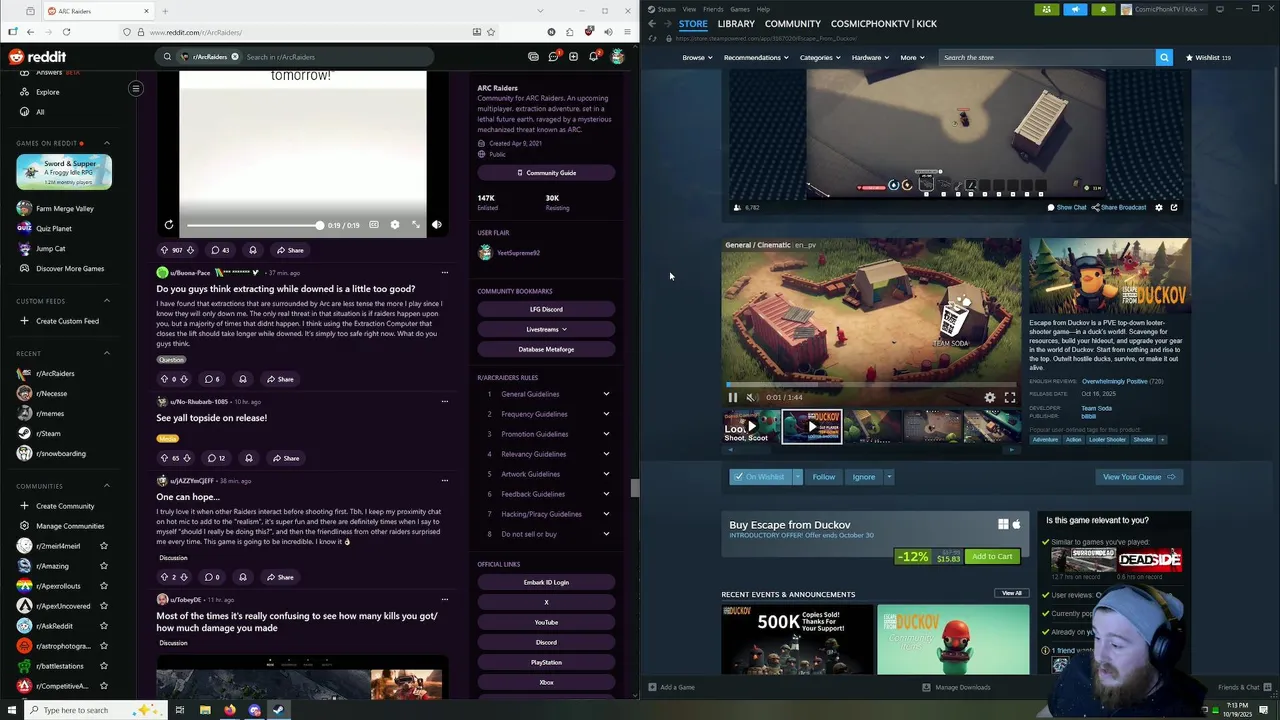This screenshot has height=720, width=1280.
Task: Open Steam COMMUNITY tab
Action: [793, 23]
